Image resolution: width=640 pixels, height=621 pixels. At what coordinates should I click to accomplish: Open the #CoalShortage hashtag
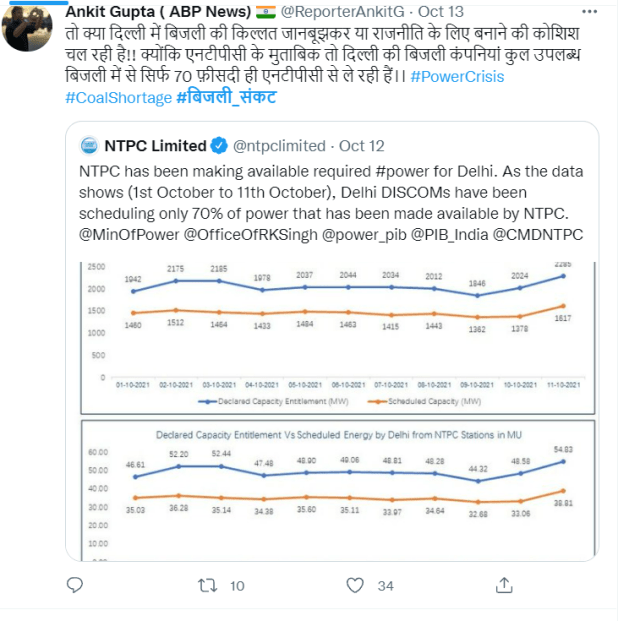click(x=117, y=98)
